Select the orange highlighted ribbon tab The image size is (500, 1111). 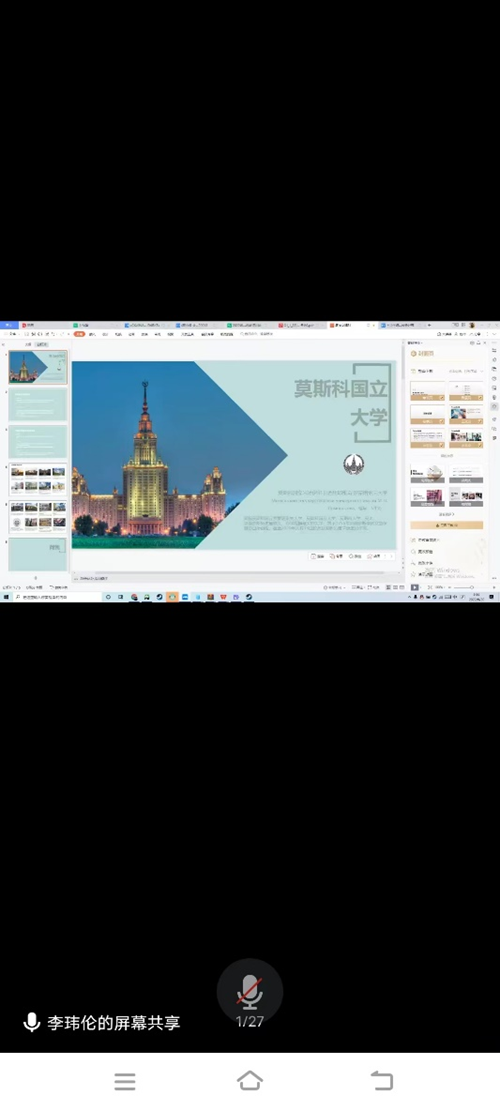coord(79,334)
